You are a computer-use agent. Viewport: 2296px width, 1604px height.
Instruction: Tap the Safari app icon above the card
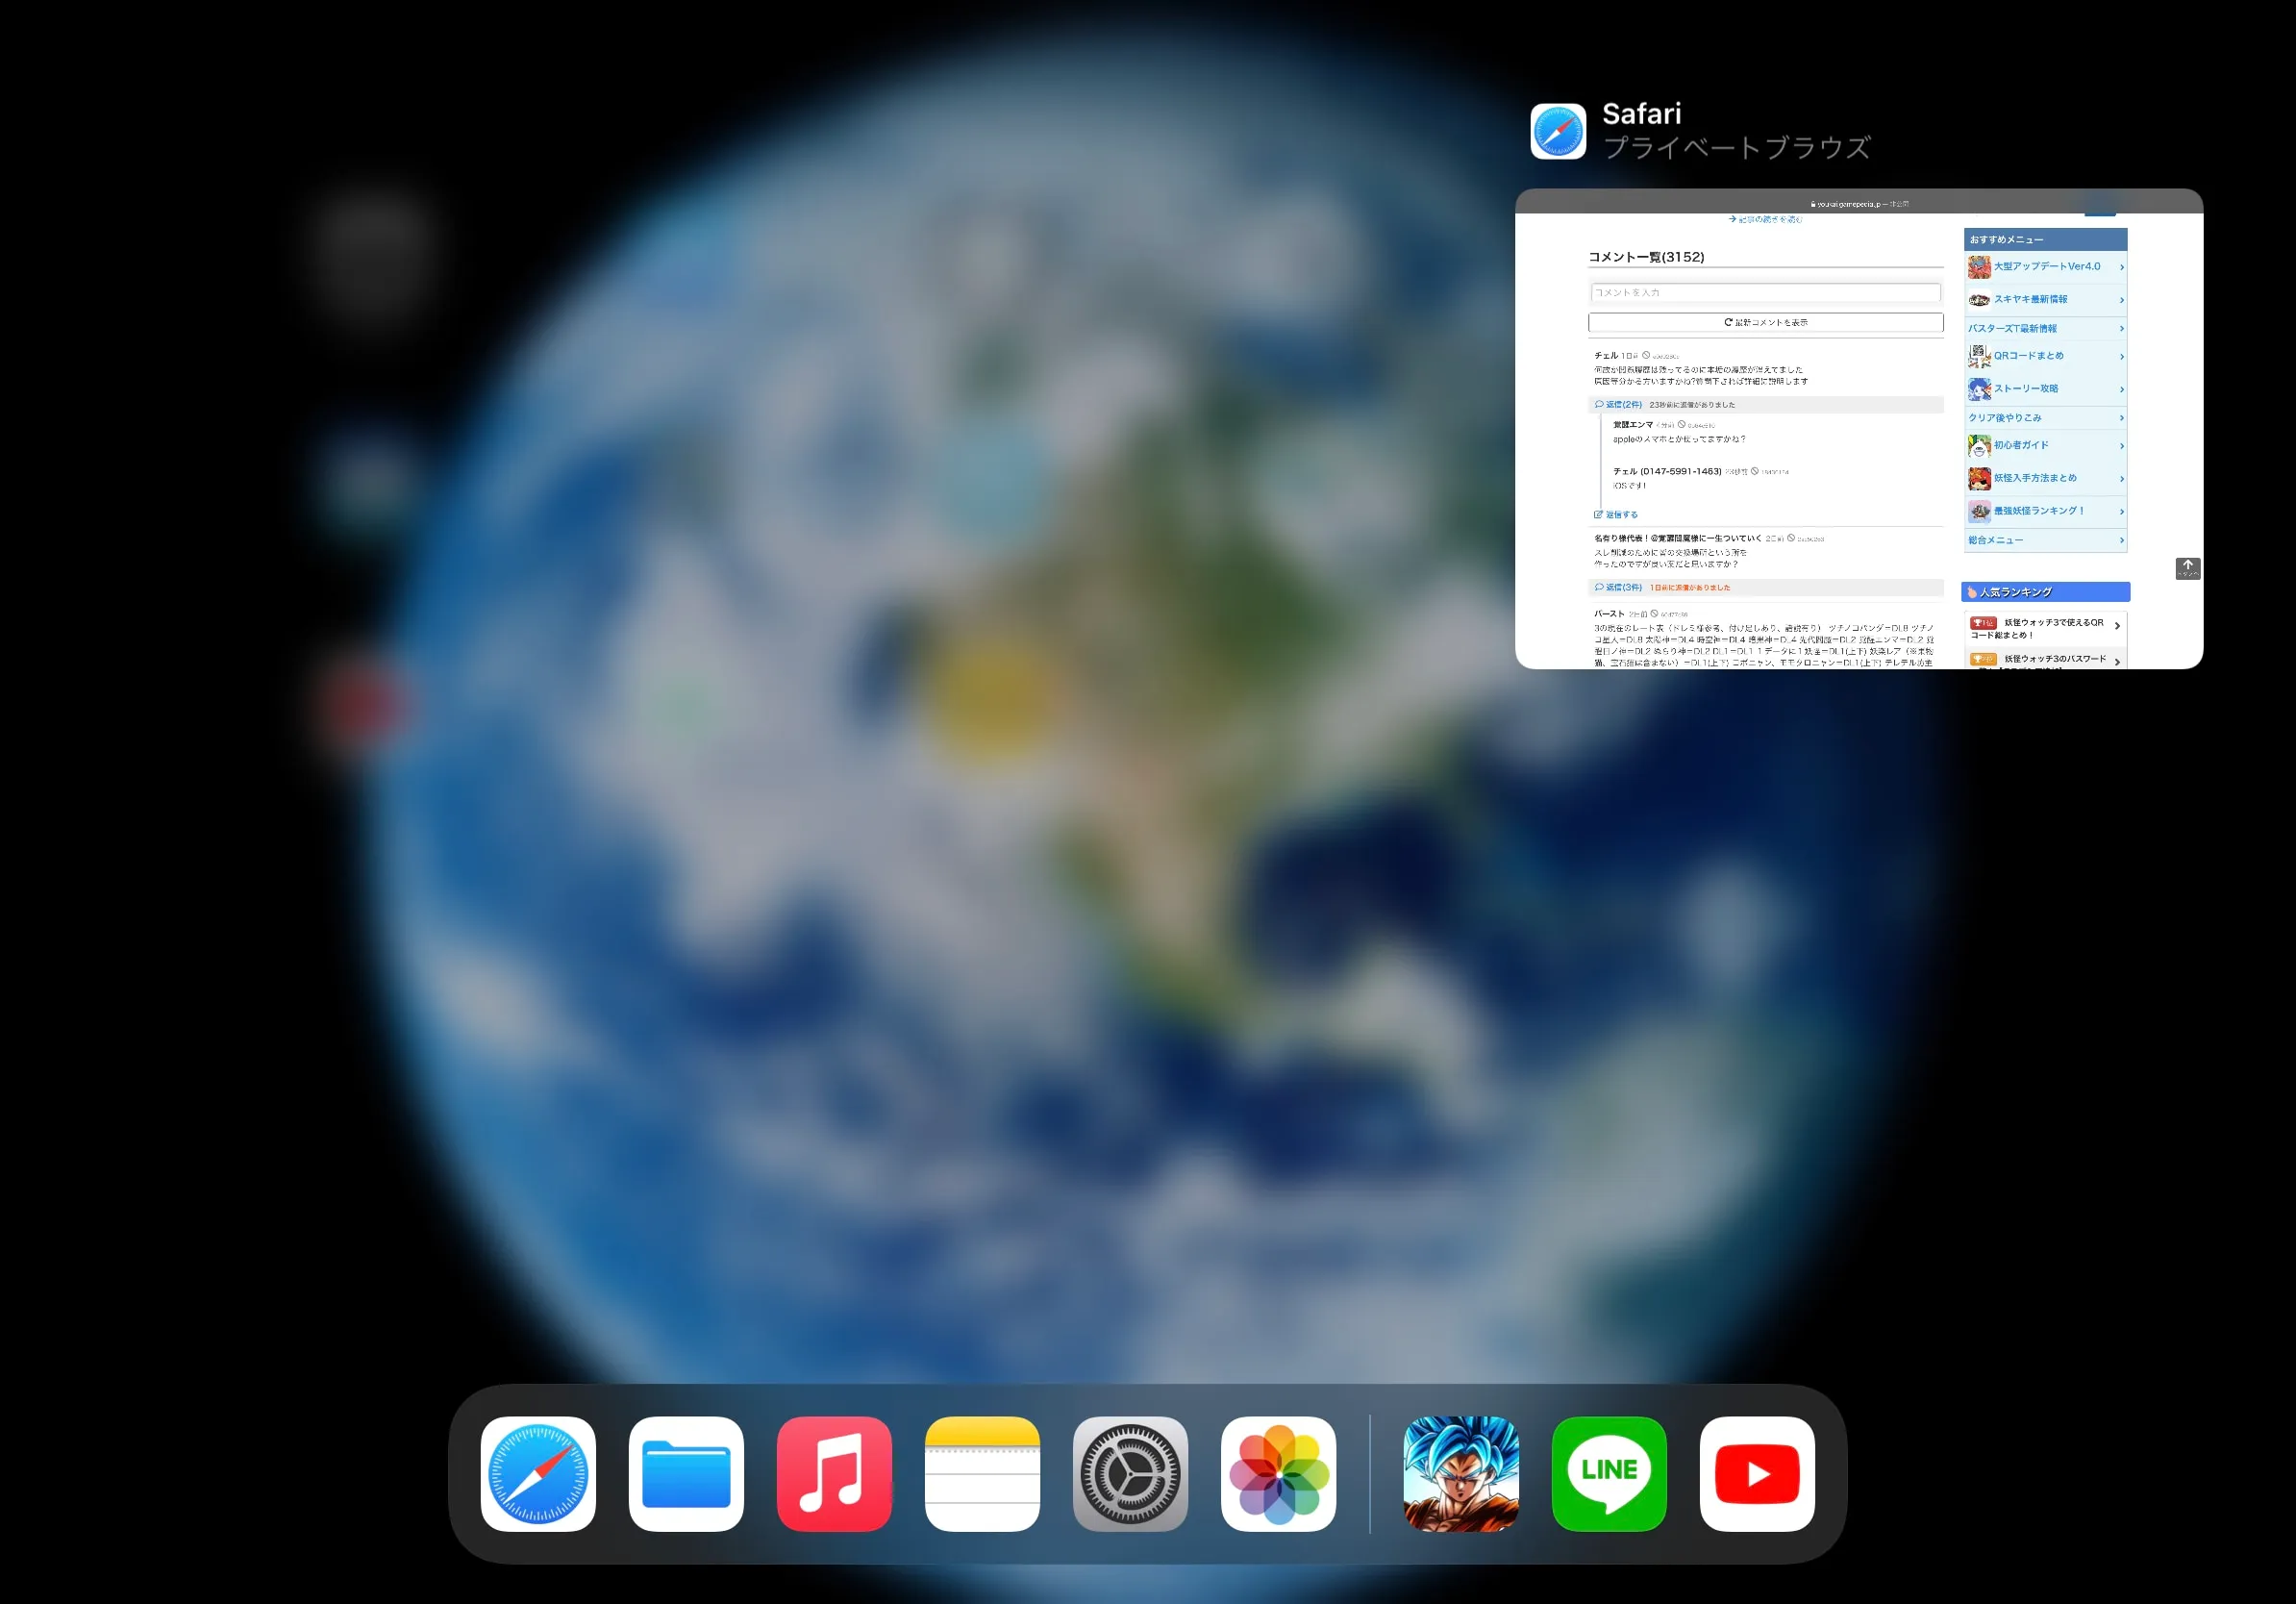tap(1558, 131)
